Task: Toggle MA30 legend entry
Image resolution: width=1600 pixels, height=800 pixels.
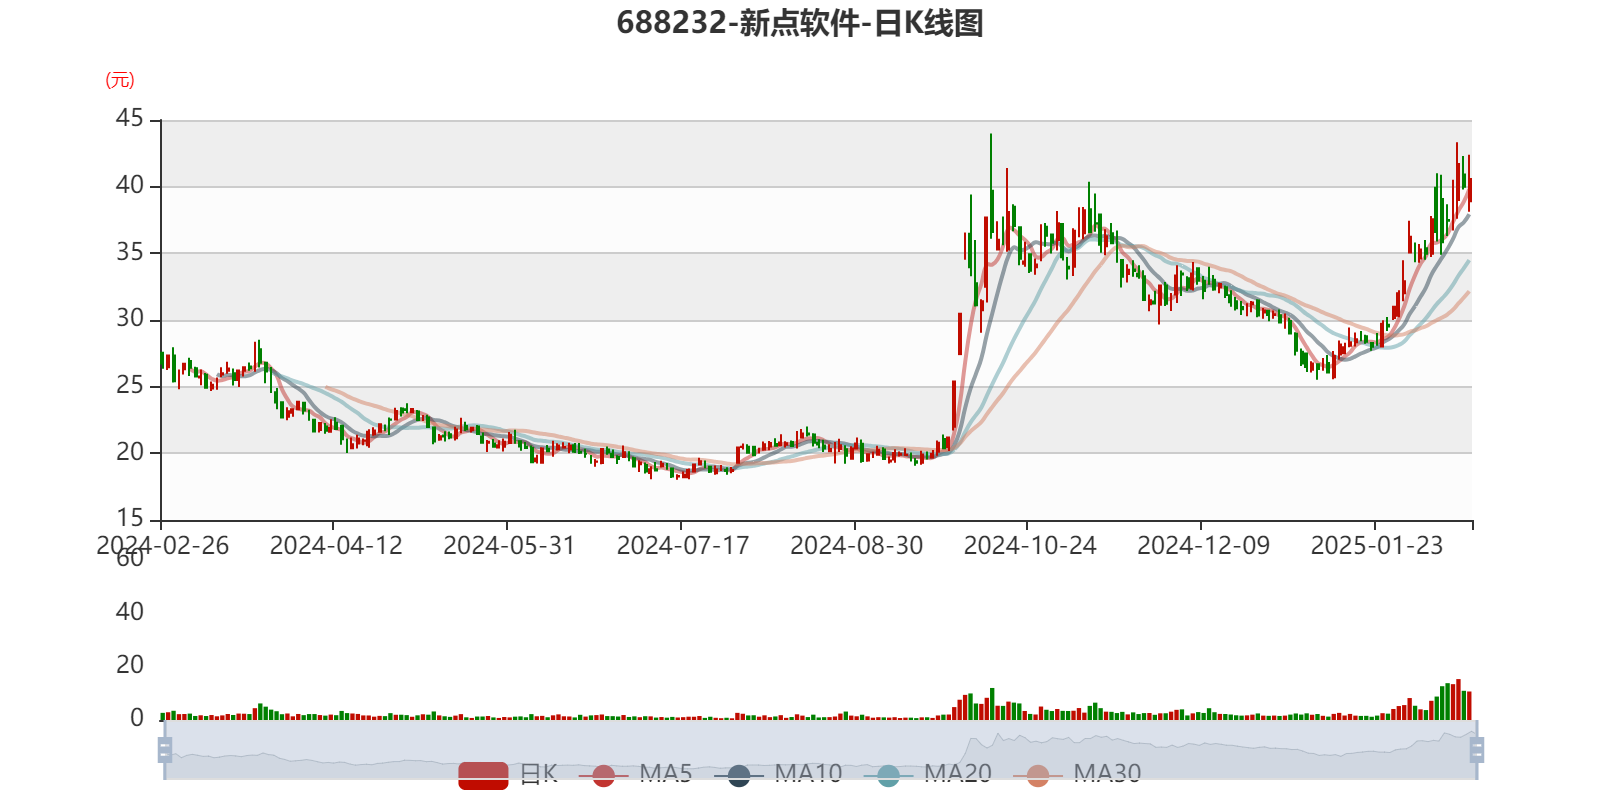Action: 1077,774
